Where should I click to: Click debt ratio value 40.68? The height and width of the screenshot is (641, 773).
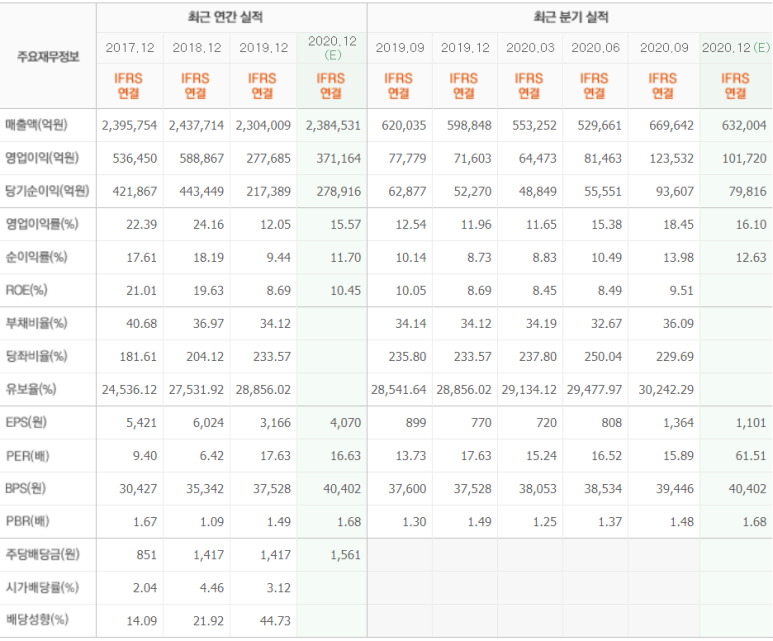pos(141,324)
